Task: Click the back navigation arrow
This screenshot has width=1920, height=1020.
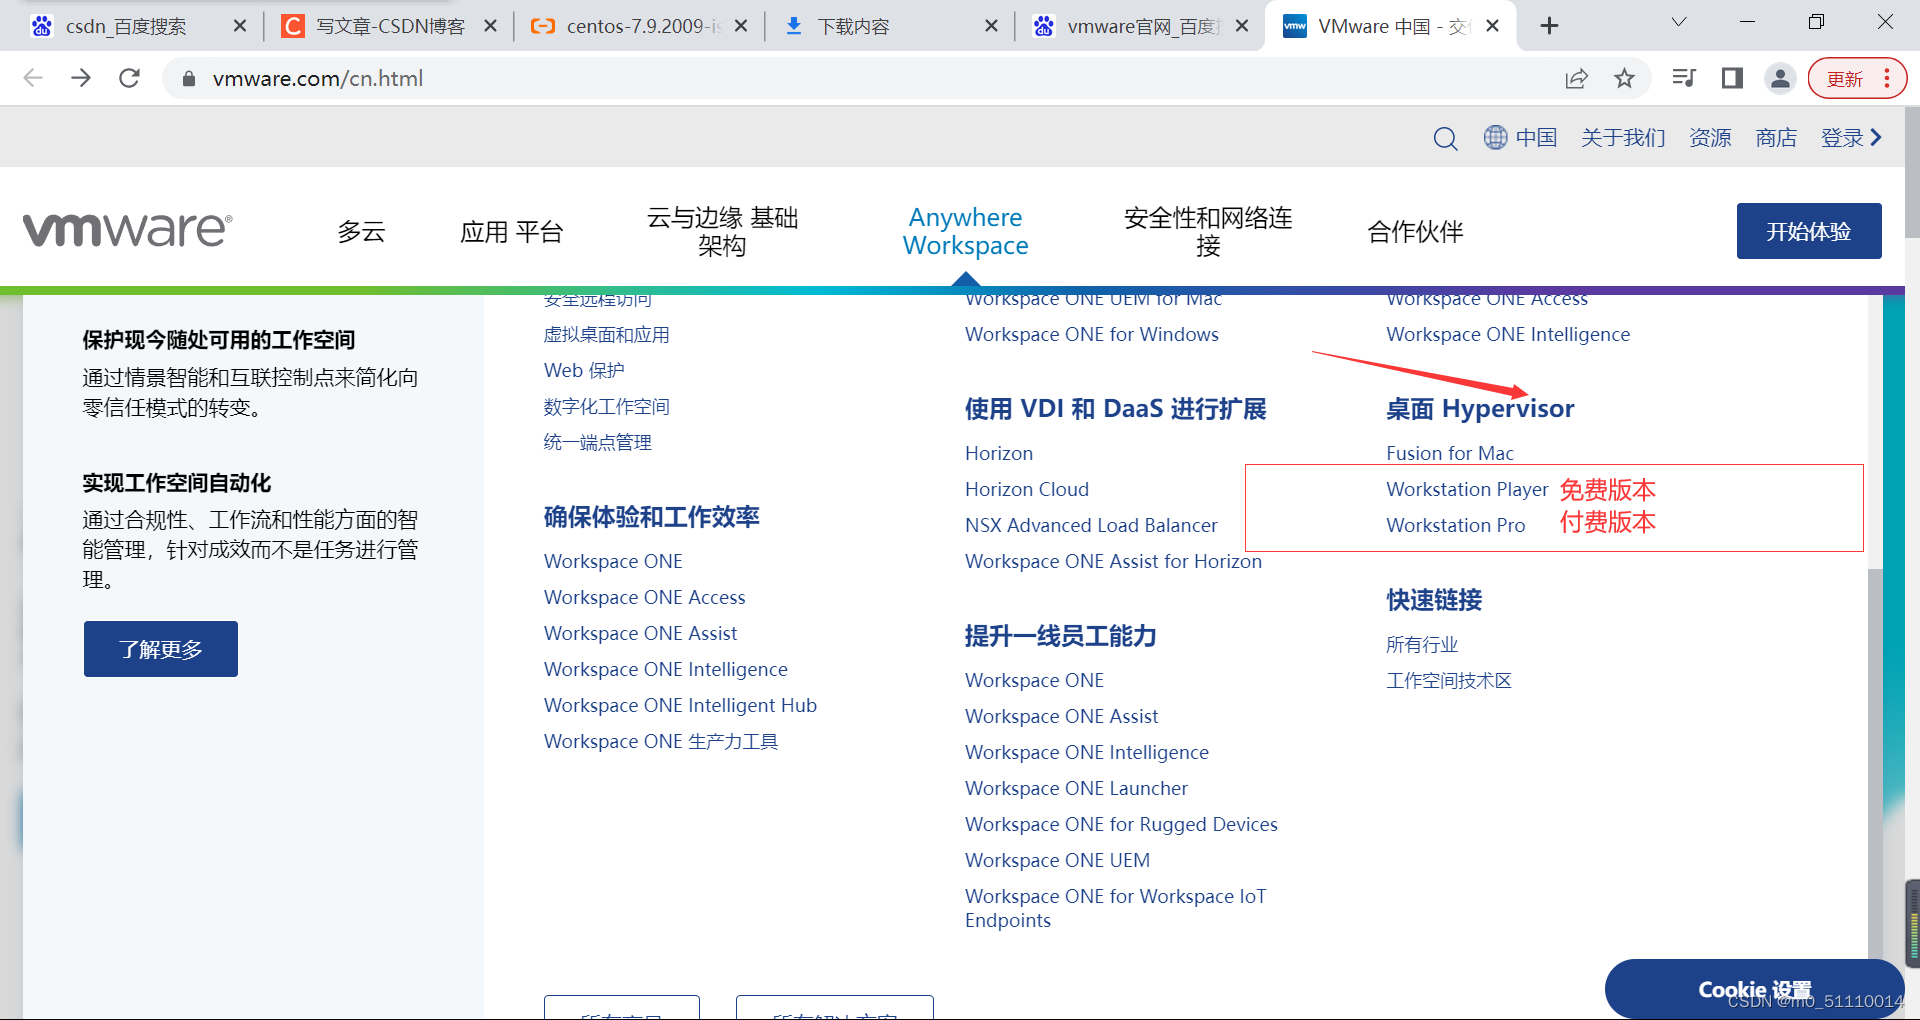Action: point(33,78)
